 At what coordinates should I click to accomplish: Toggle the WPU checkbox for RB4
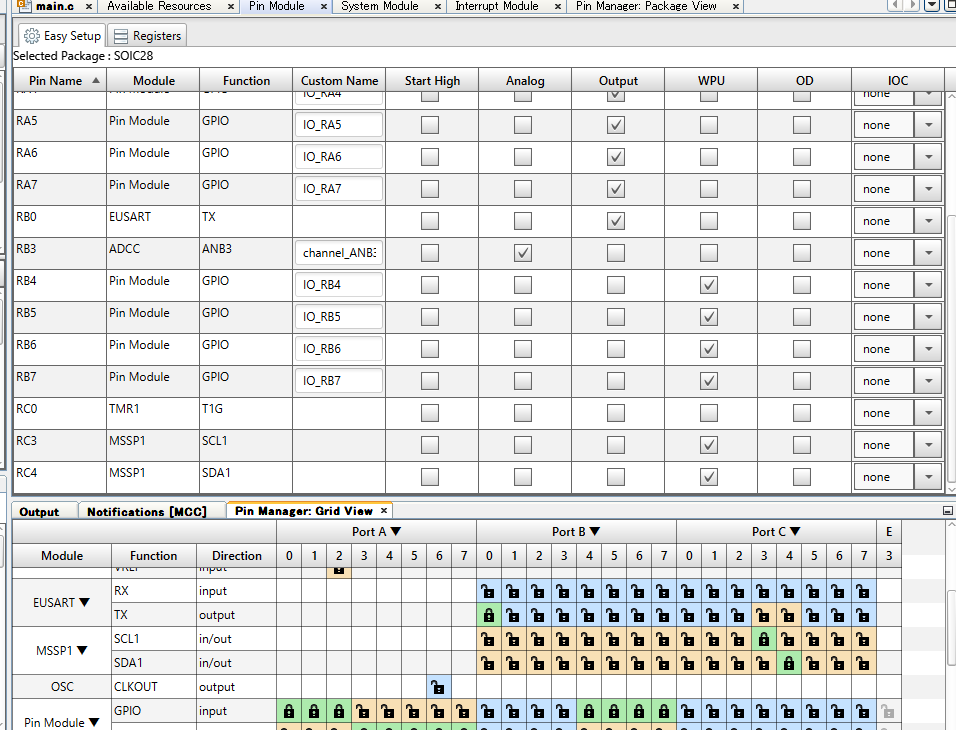click(x=709, y=285)
